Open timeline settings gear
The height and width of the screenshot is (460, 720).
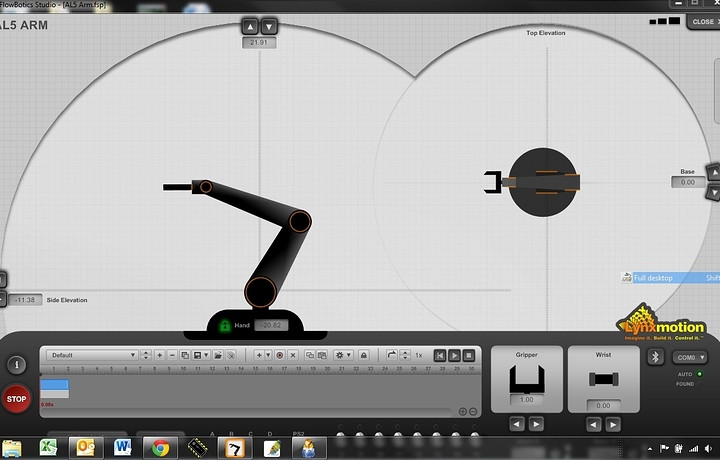(x=340, y=355)
